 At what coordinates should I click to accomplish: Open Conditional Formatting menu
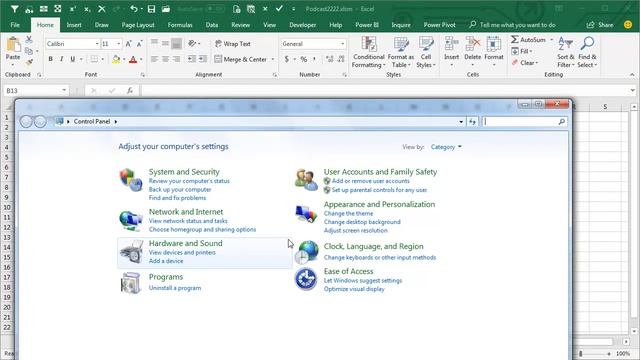(369, 52)
